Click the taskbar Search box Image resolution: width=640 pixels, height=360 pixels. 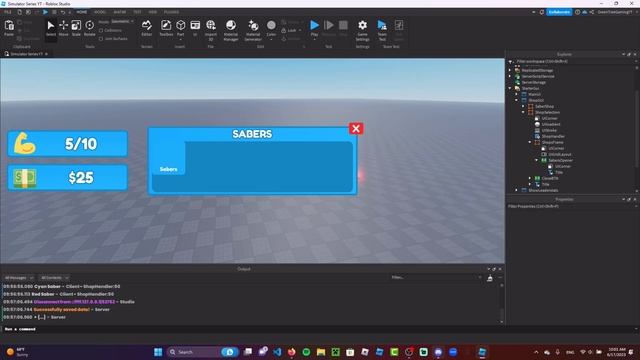click(x=202, y=352)
